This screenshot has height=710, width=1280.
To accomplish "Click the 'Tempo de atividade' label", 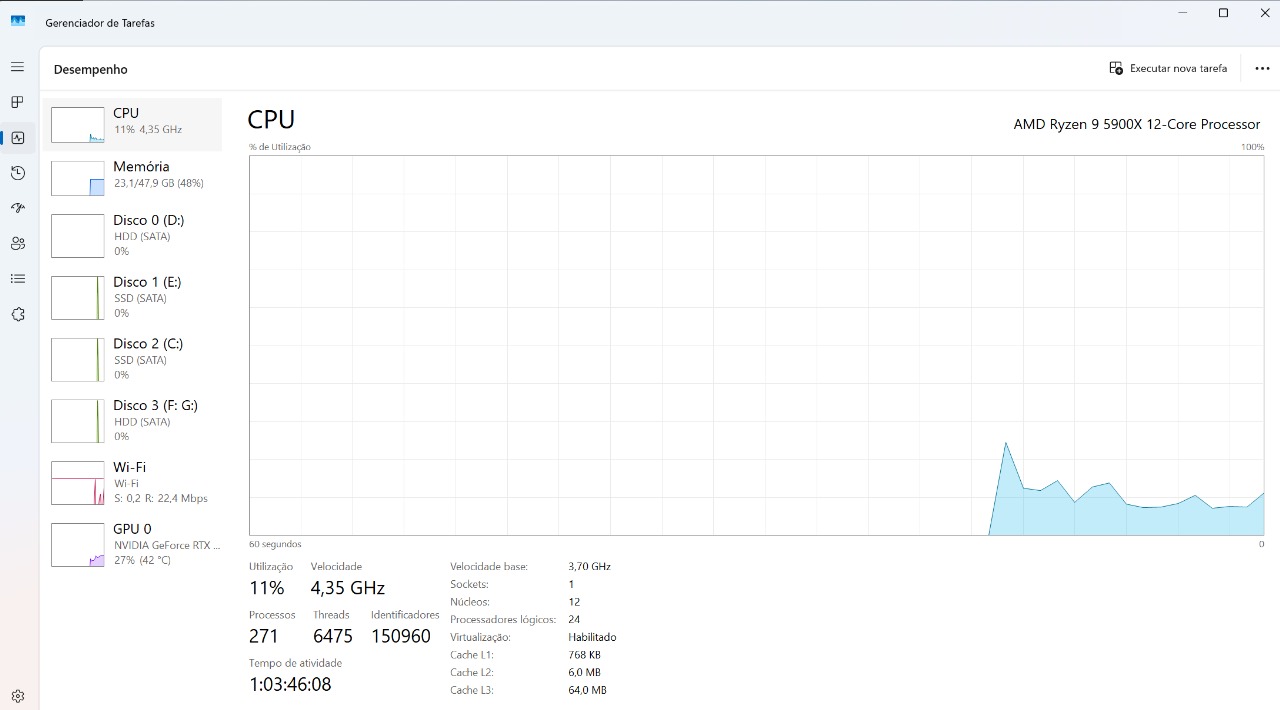I will (295, 663).
